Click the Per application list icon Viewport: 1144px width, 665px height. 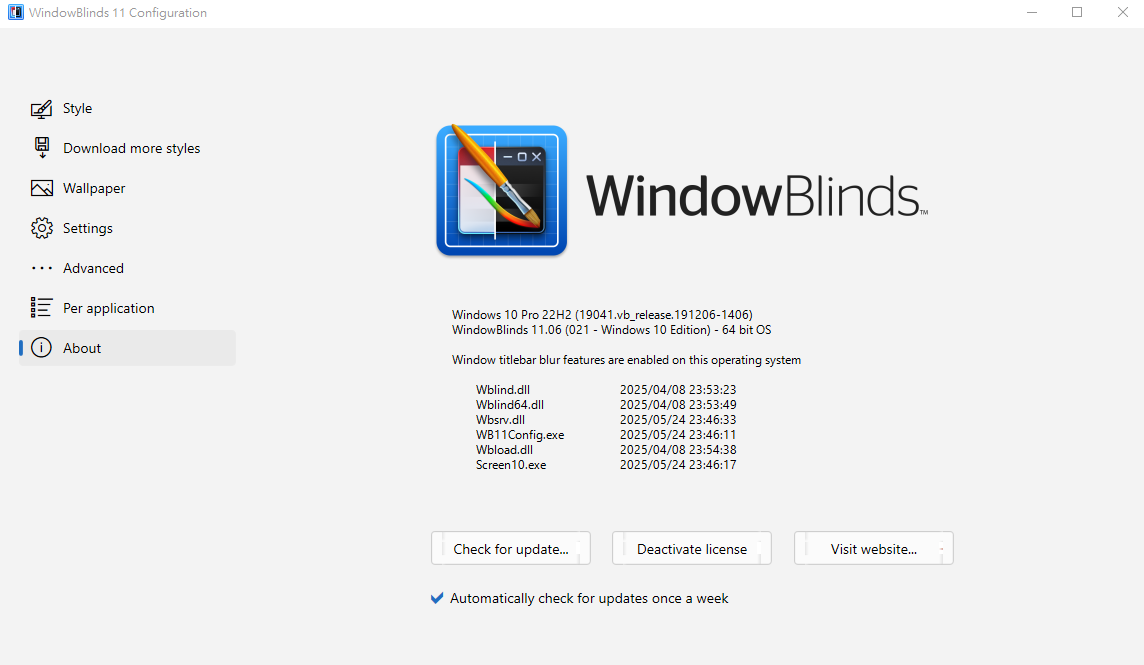point(42,308)
